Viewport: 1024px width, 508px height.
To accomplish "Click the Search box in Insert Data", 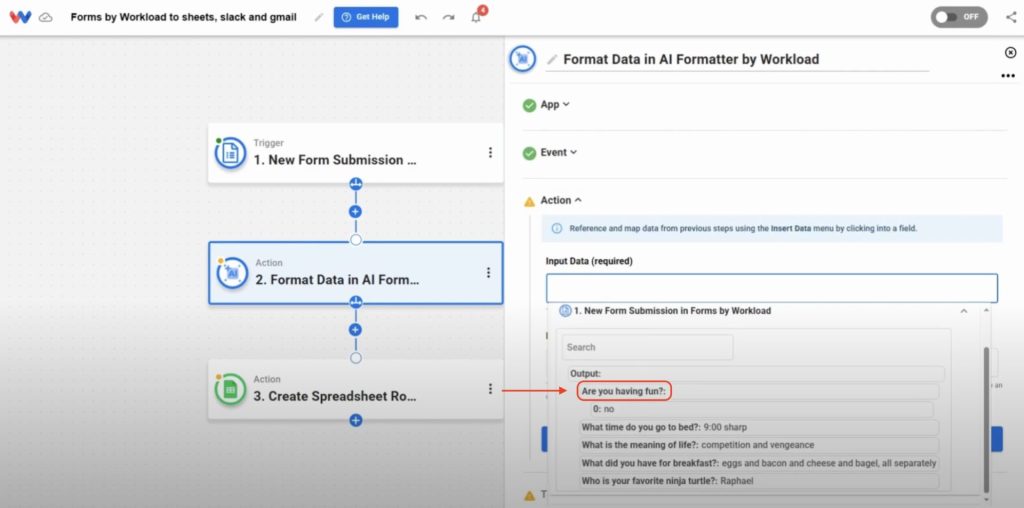I will click(647, 347).
